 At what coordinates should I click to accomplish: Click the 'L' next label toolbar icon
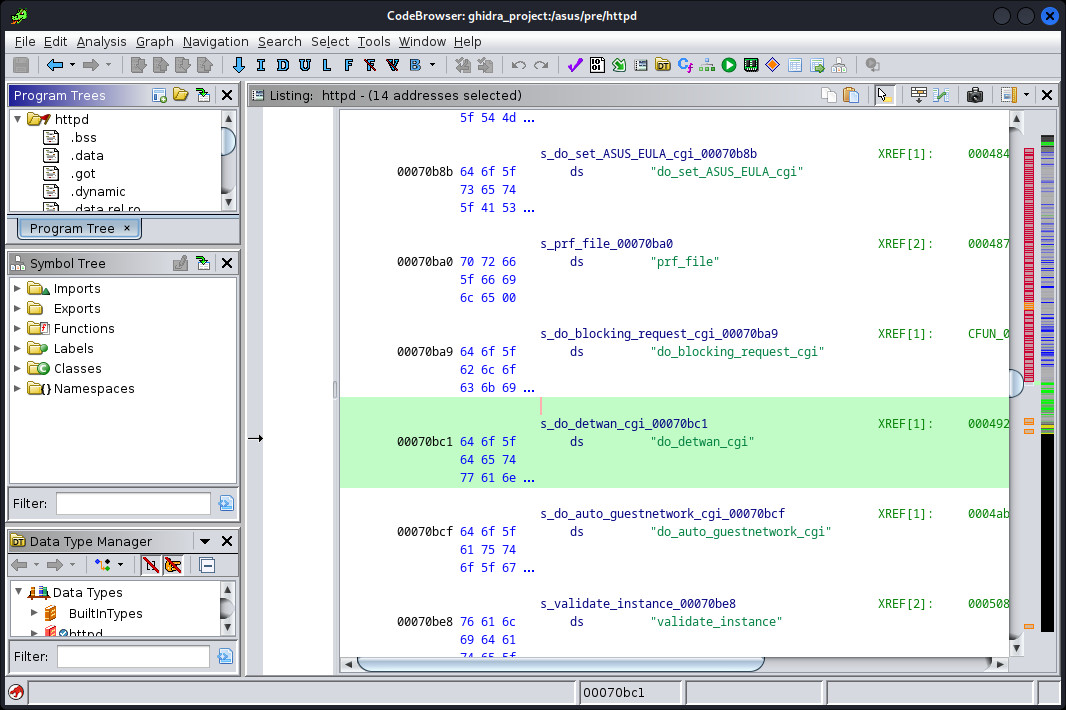pos(326,65)
